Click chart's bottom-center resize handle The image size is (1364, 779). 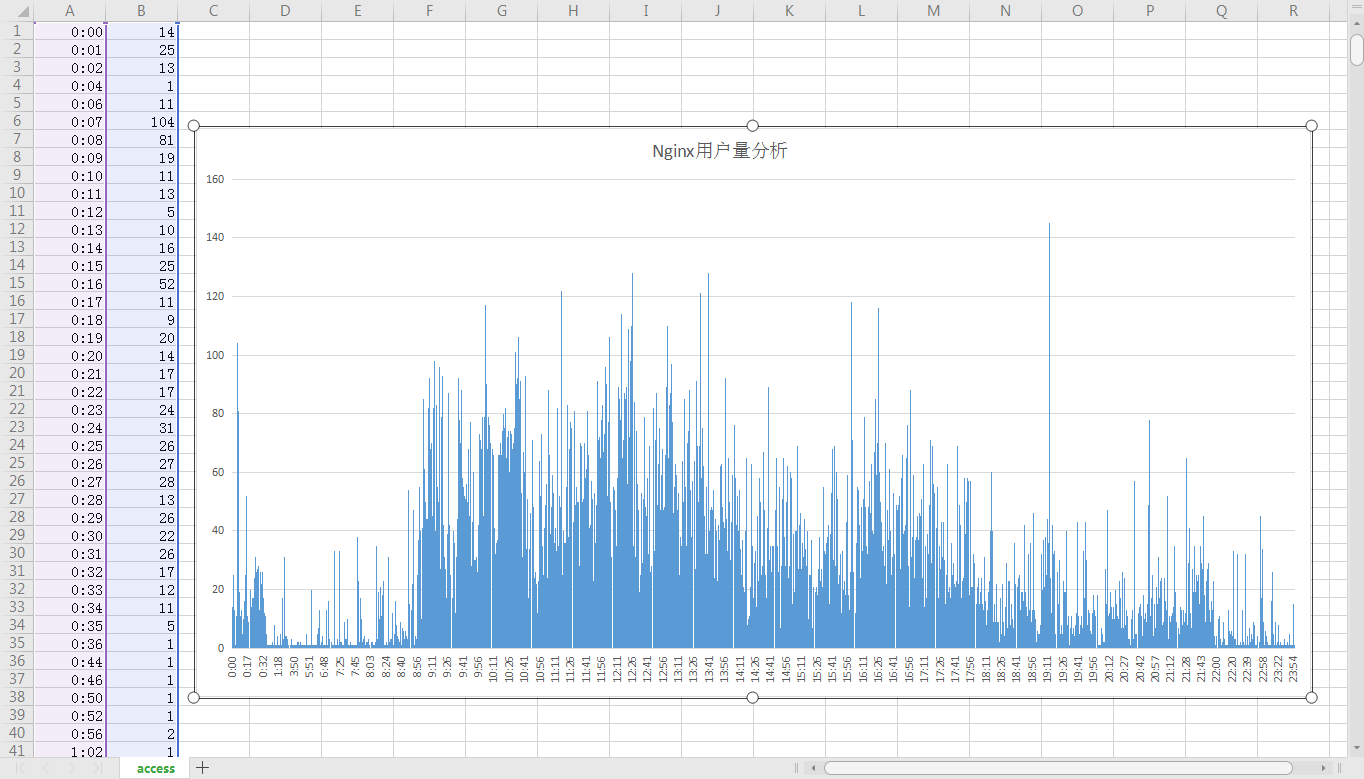(x=753, y=697)
